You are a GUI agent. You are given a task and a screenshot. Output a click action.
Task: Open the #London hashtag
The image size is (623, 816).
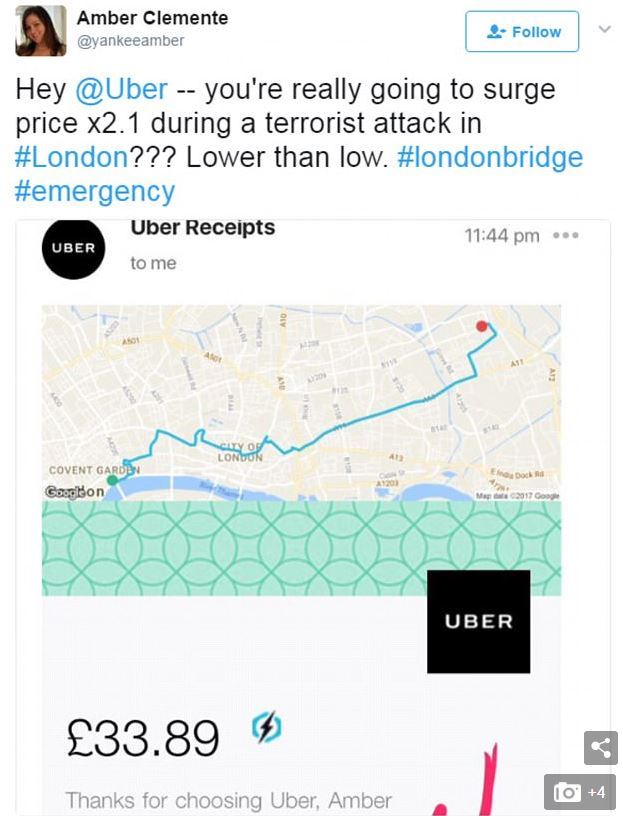coord(71,157)
